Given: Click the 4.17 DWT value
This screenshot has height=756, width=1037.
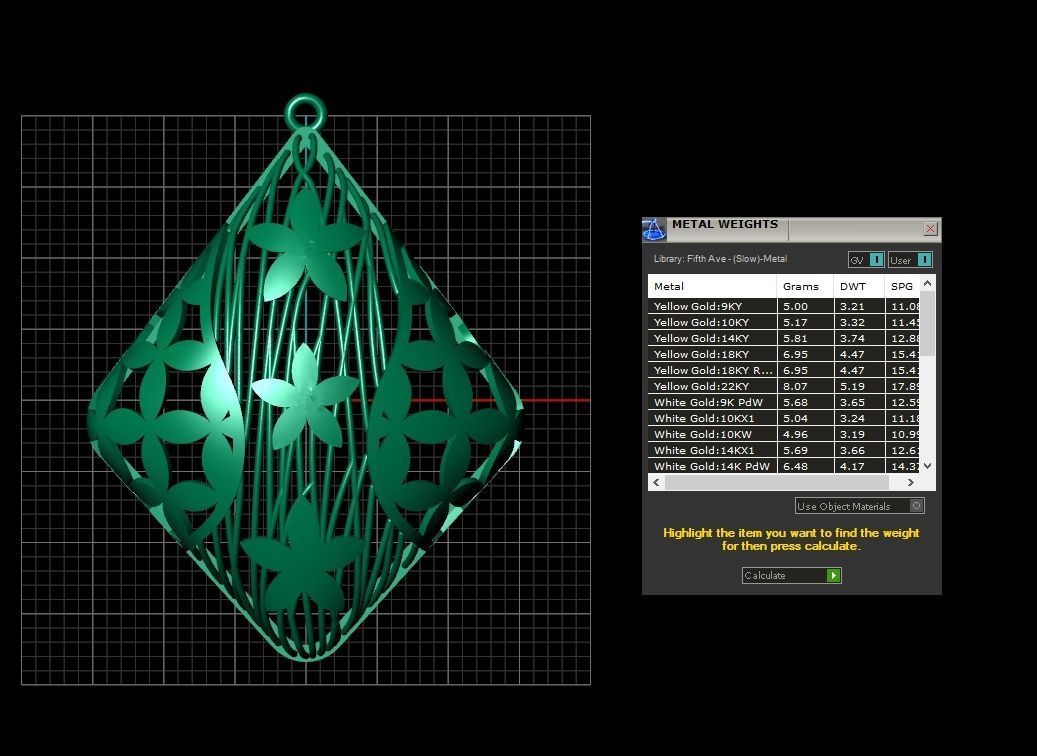Looking at the screenshot, I should point(852,466).
